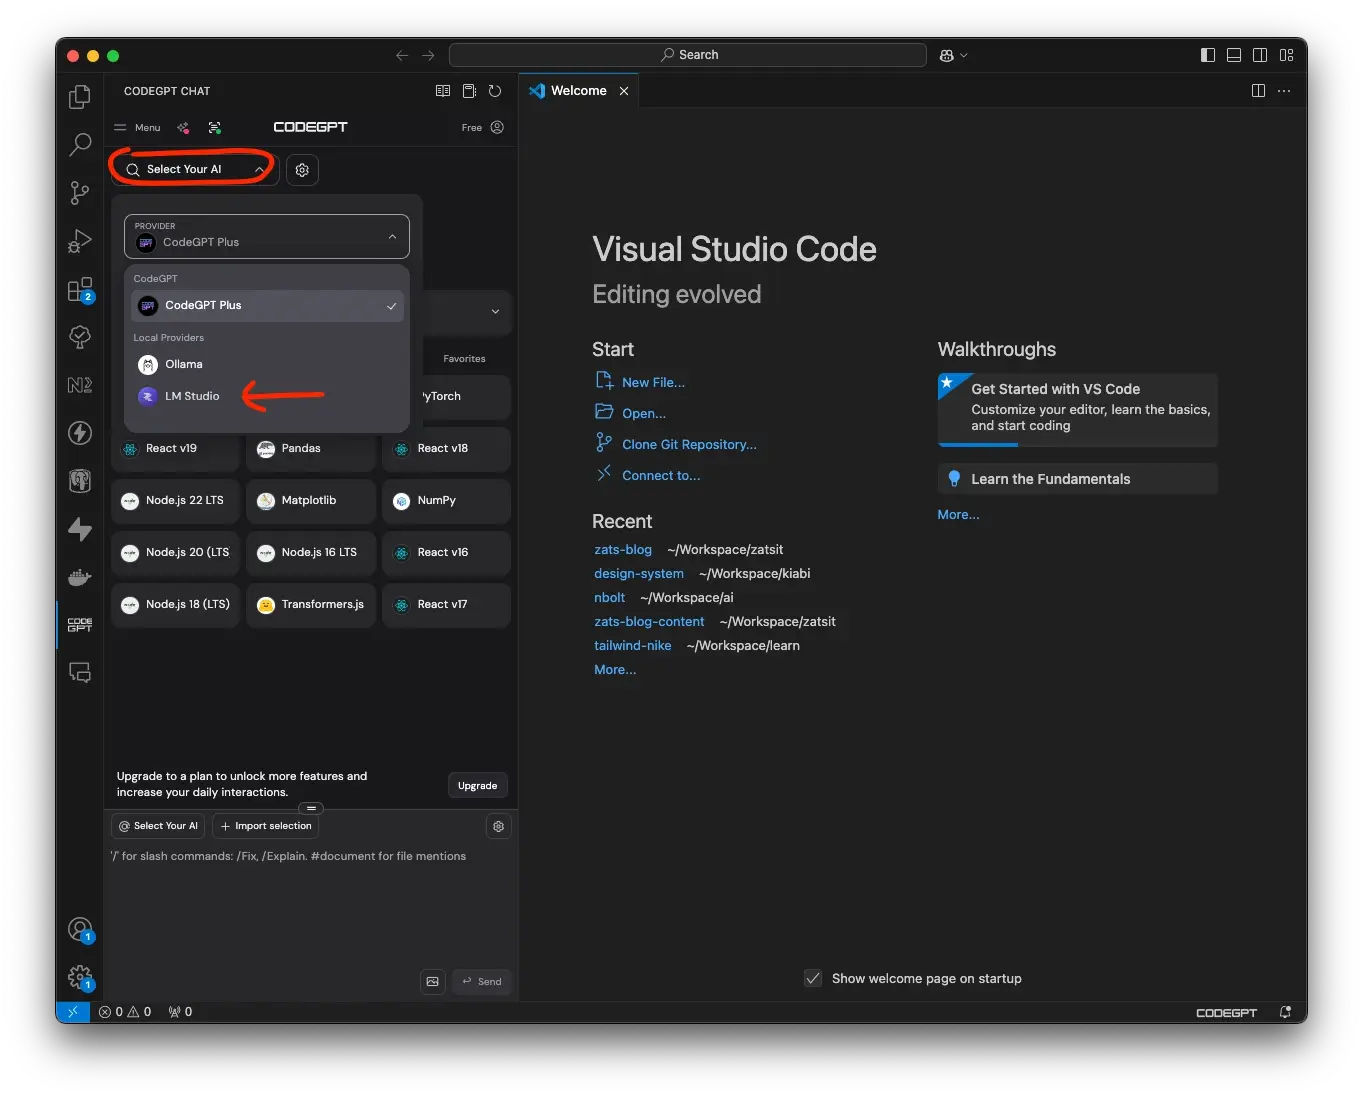Open Source Control view
The width and height of the screenshot is (1363, 1097).
coord(79,193)
